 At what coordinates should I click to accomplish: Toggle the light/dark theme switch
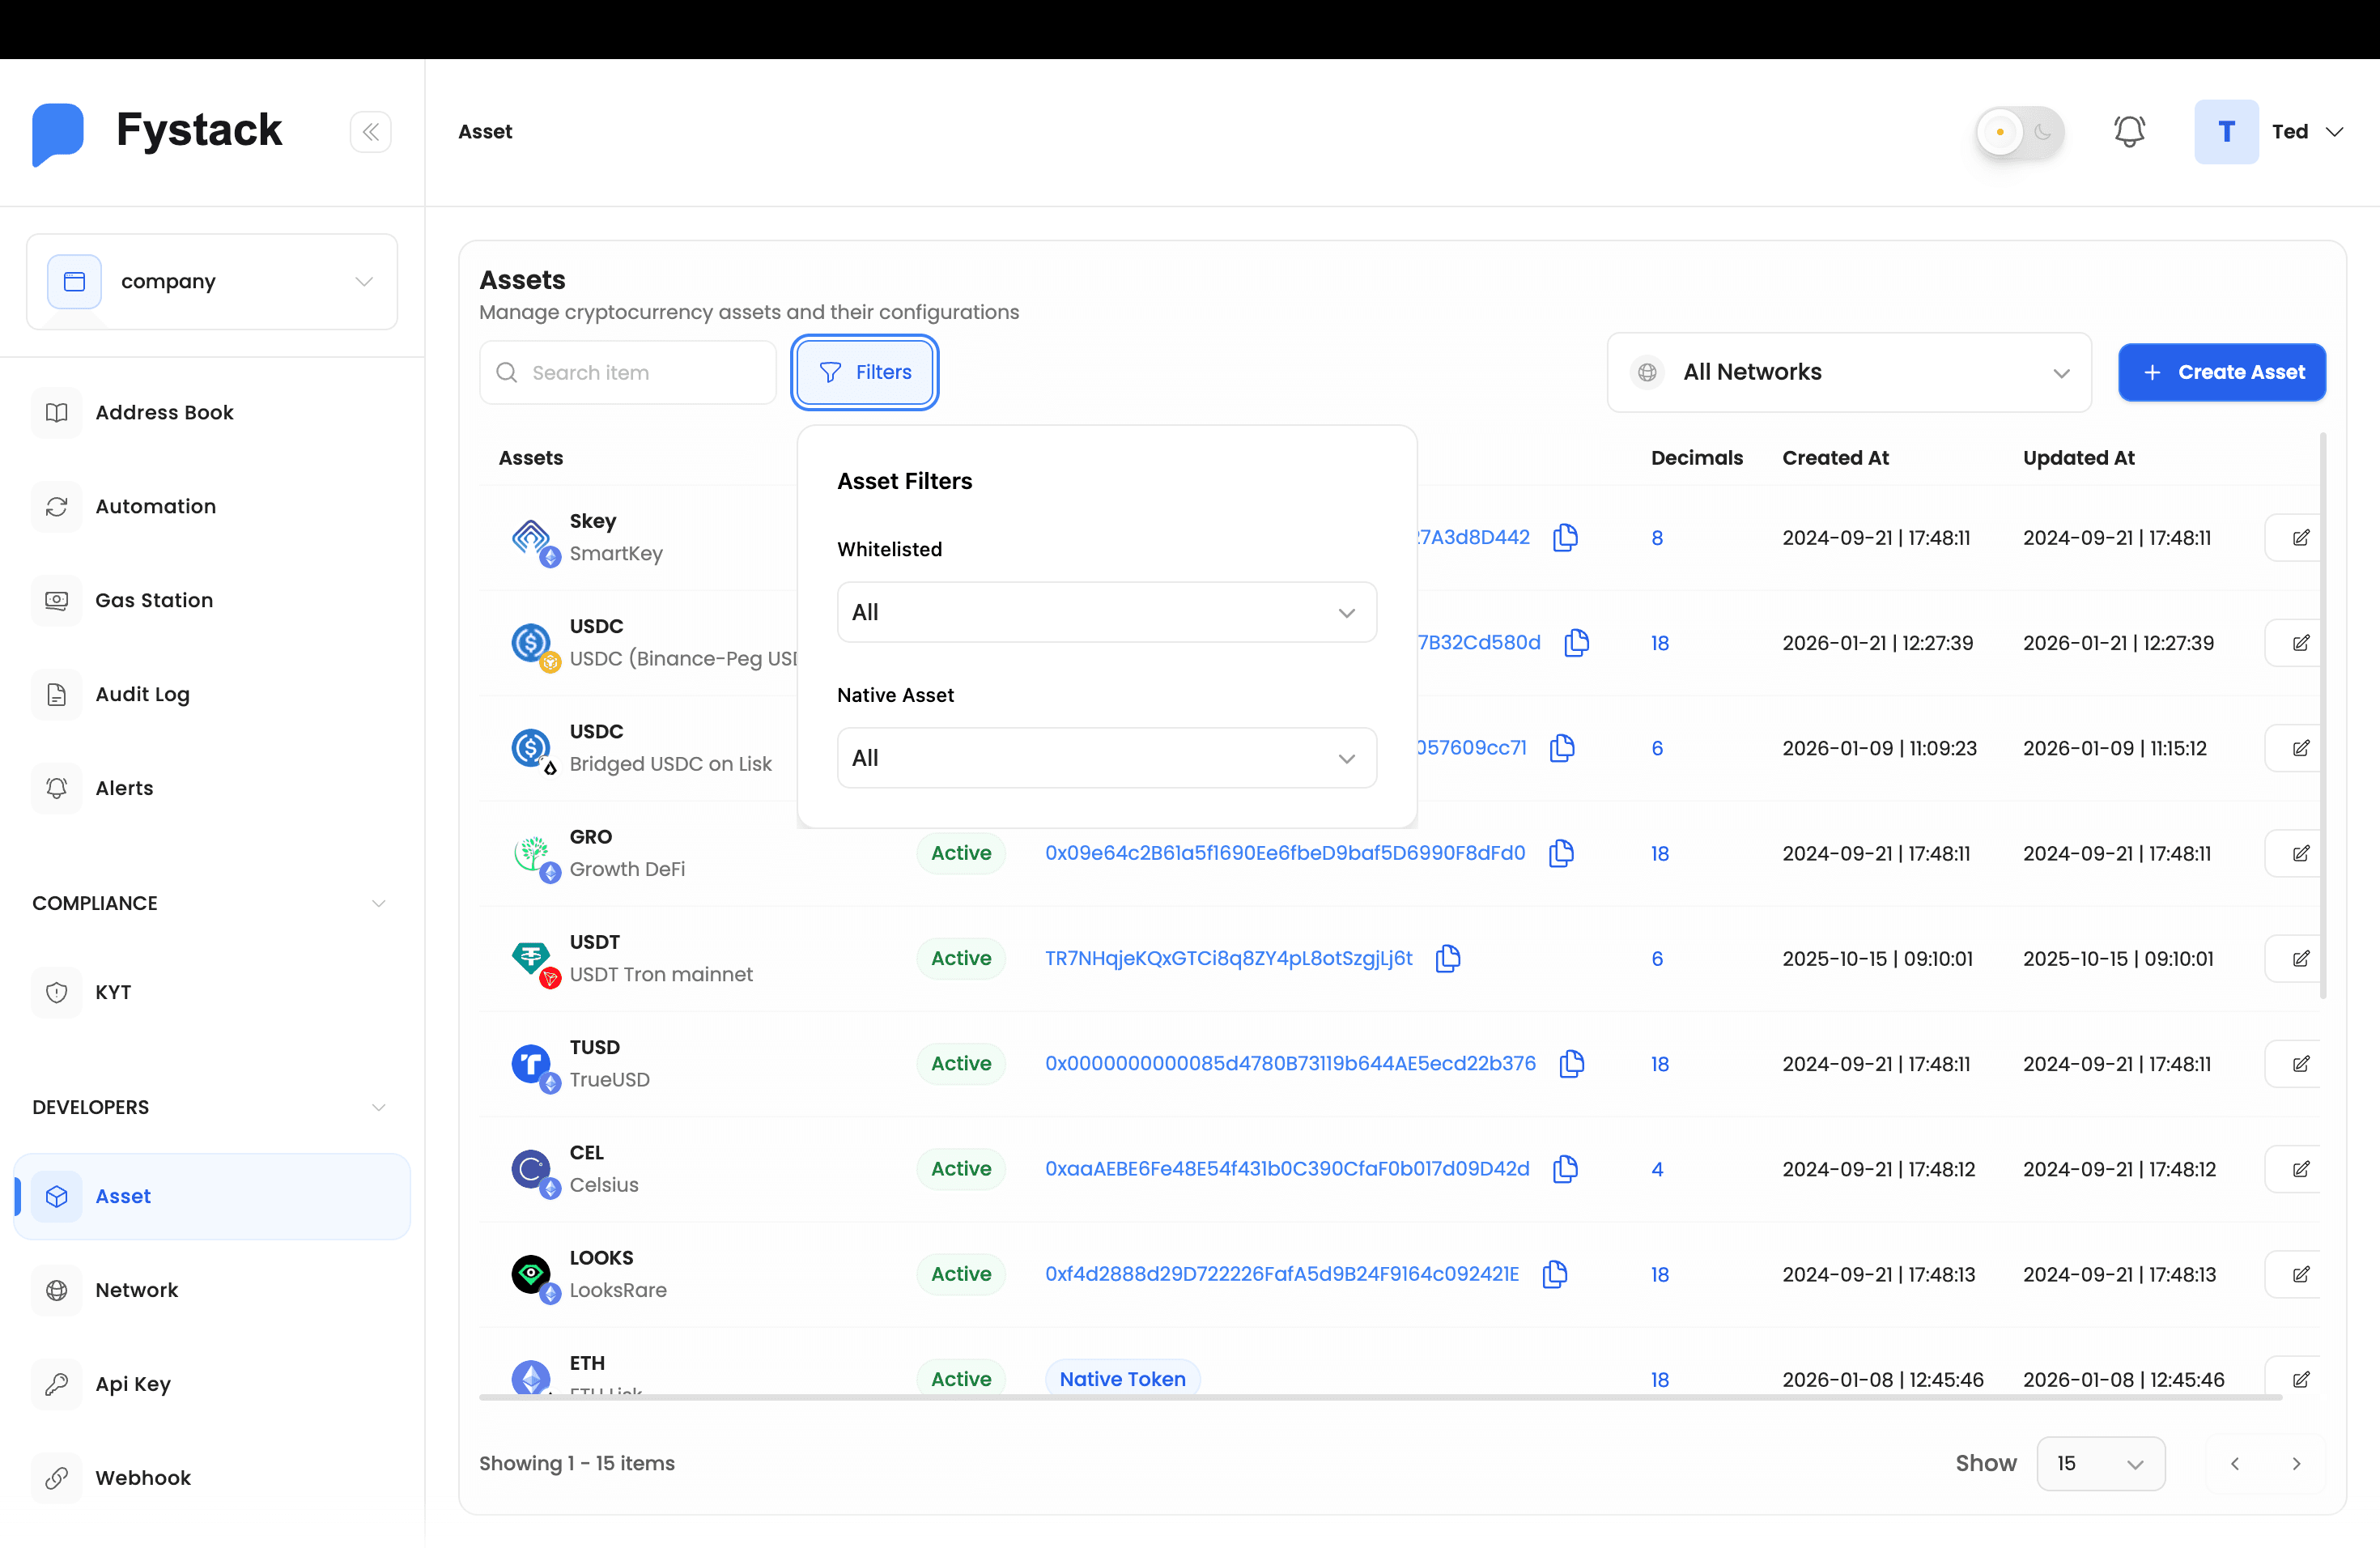point(2019,132)
